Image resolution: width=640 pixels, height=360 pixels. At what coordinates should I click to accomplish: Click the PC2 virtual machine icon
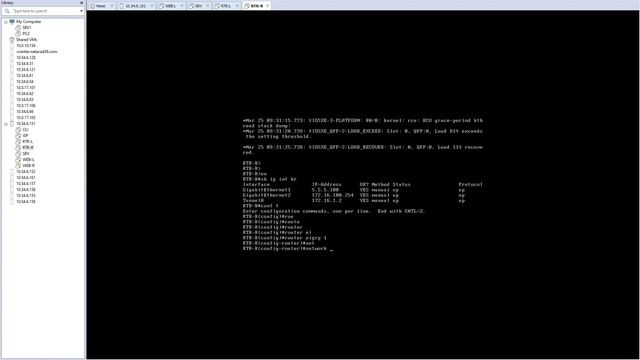(x=18, y=33)
